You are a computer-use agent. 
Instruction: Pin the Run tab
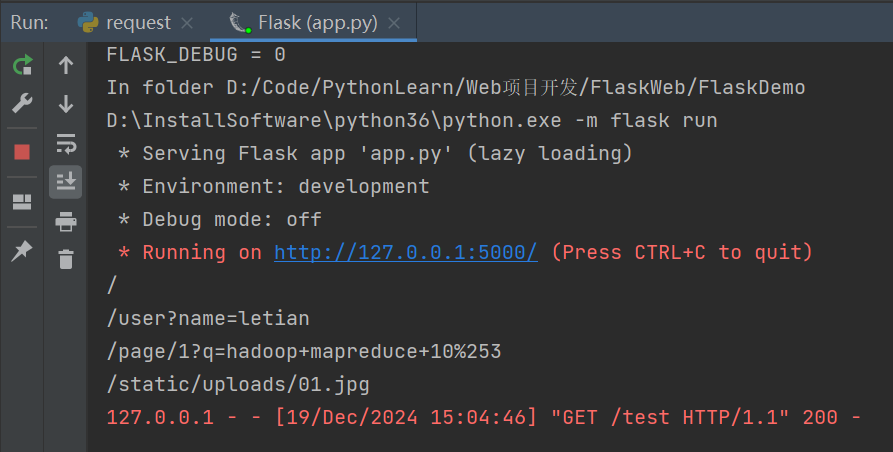click(x=22, y=252)
